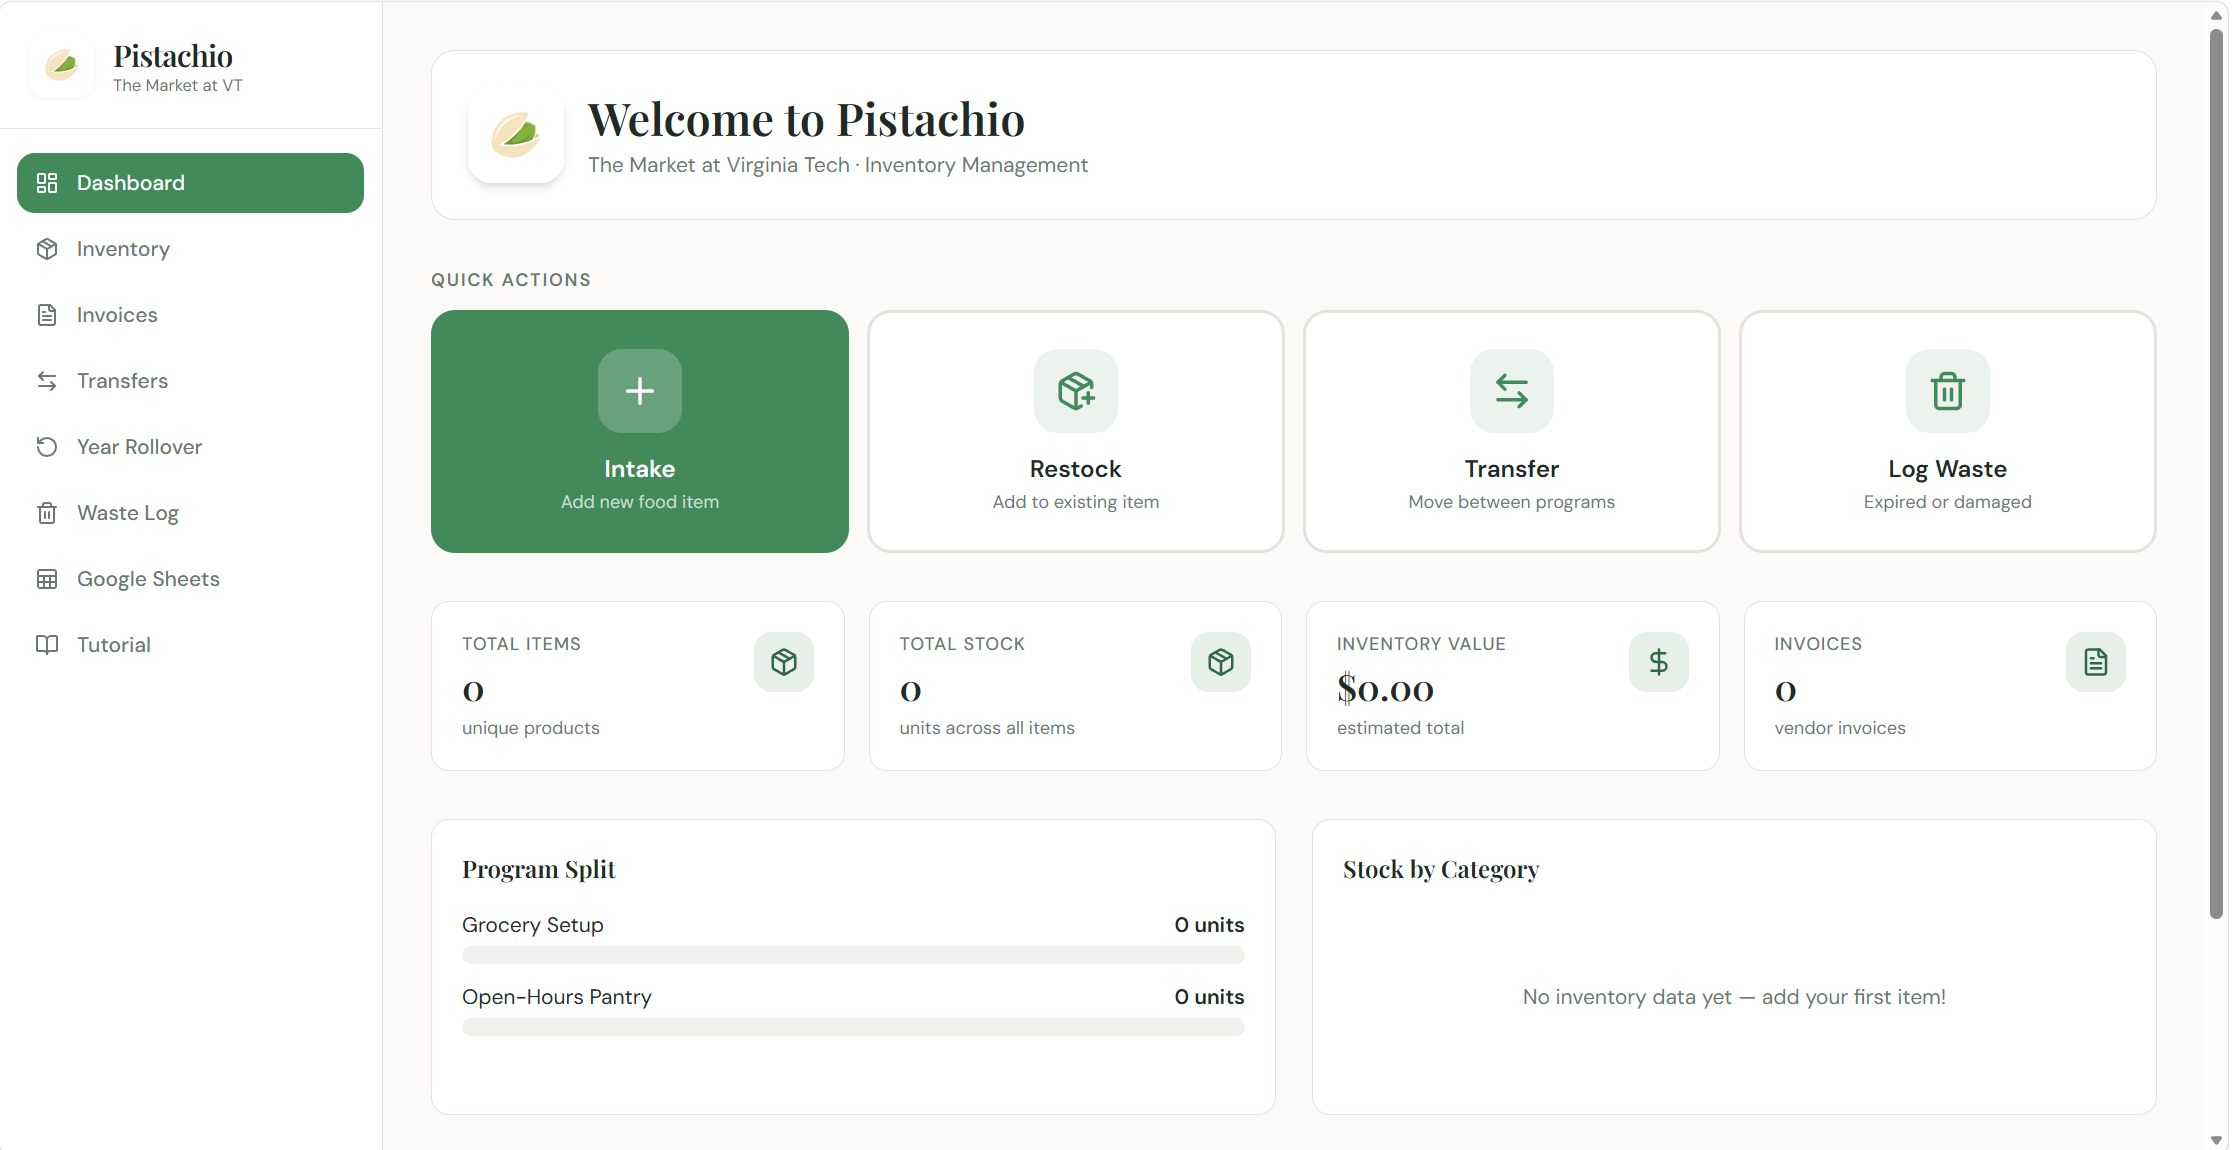This screenshot has height=1150, width=2232.
Task: Click the Total Stock cube icon
Action: pyautogui.click(x=1220, y=662)
